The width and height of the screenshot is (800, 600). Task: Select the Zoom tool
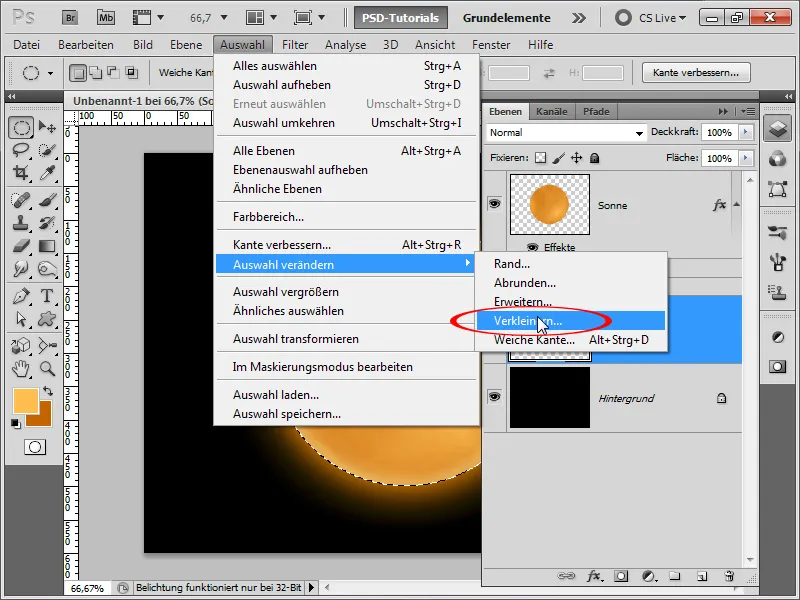coord(47,368)
